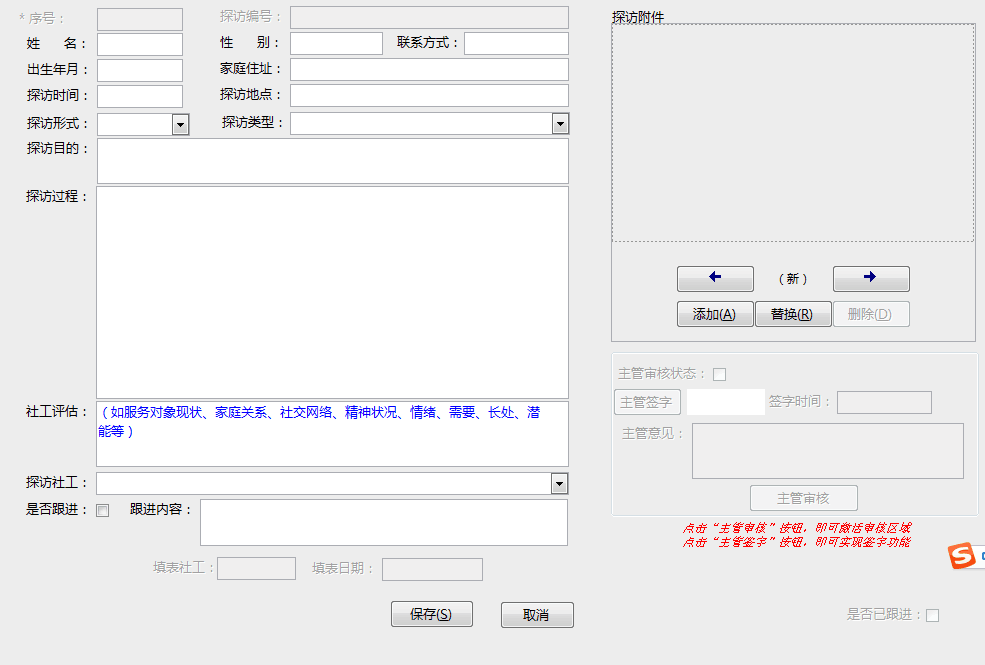Click the （新） attachment indicator text
The width and height of the screenshot is (985, 665).
793,279
